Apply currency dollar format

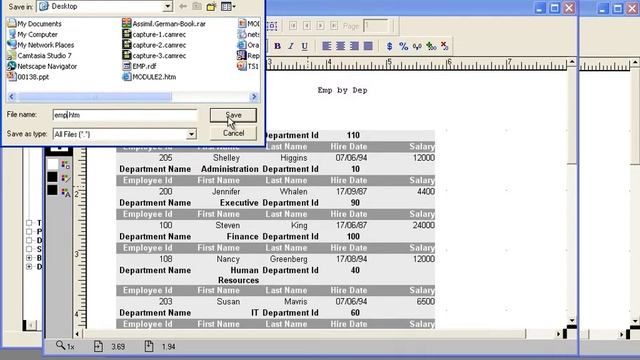pyautogui.click(x=389, y=46)
